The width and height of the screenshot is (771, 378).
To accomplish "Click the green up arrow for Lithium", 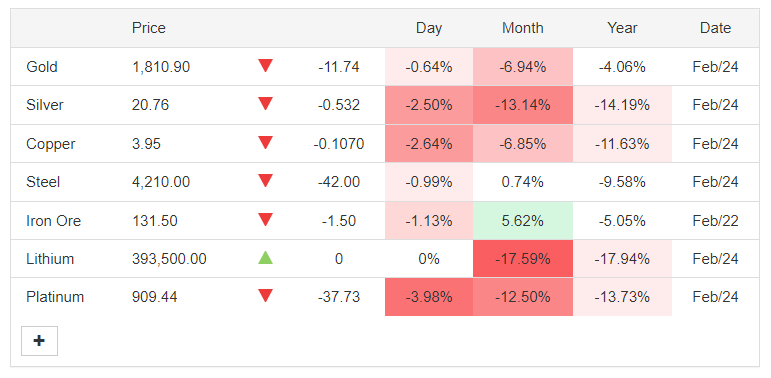I will click(266, 258).
